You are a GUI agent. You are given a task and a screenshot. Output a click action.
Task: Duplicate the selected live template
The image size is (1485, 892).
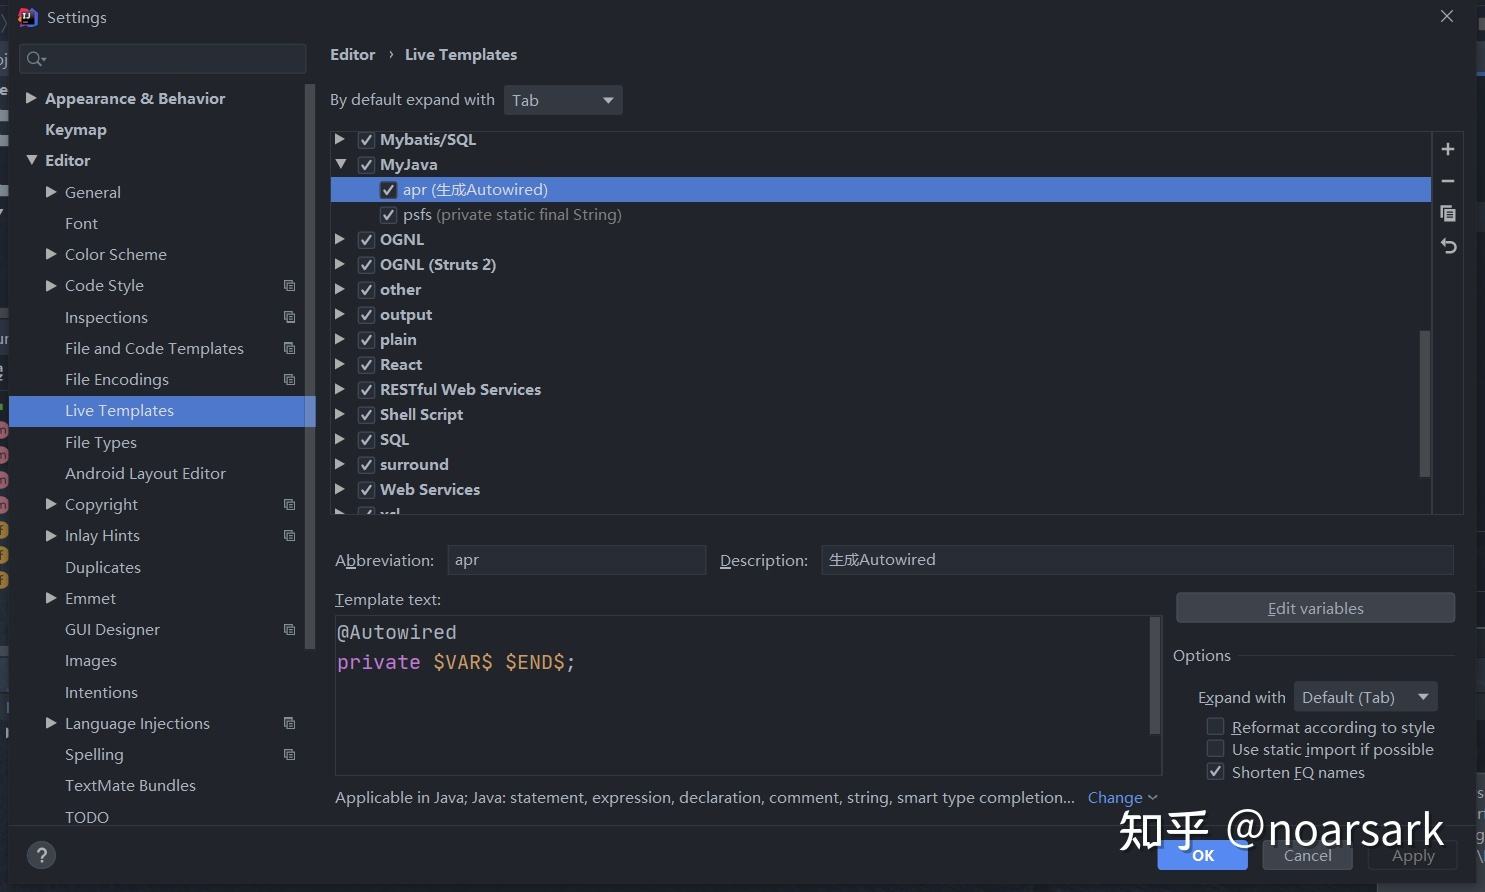point(1447,213)
